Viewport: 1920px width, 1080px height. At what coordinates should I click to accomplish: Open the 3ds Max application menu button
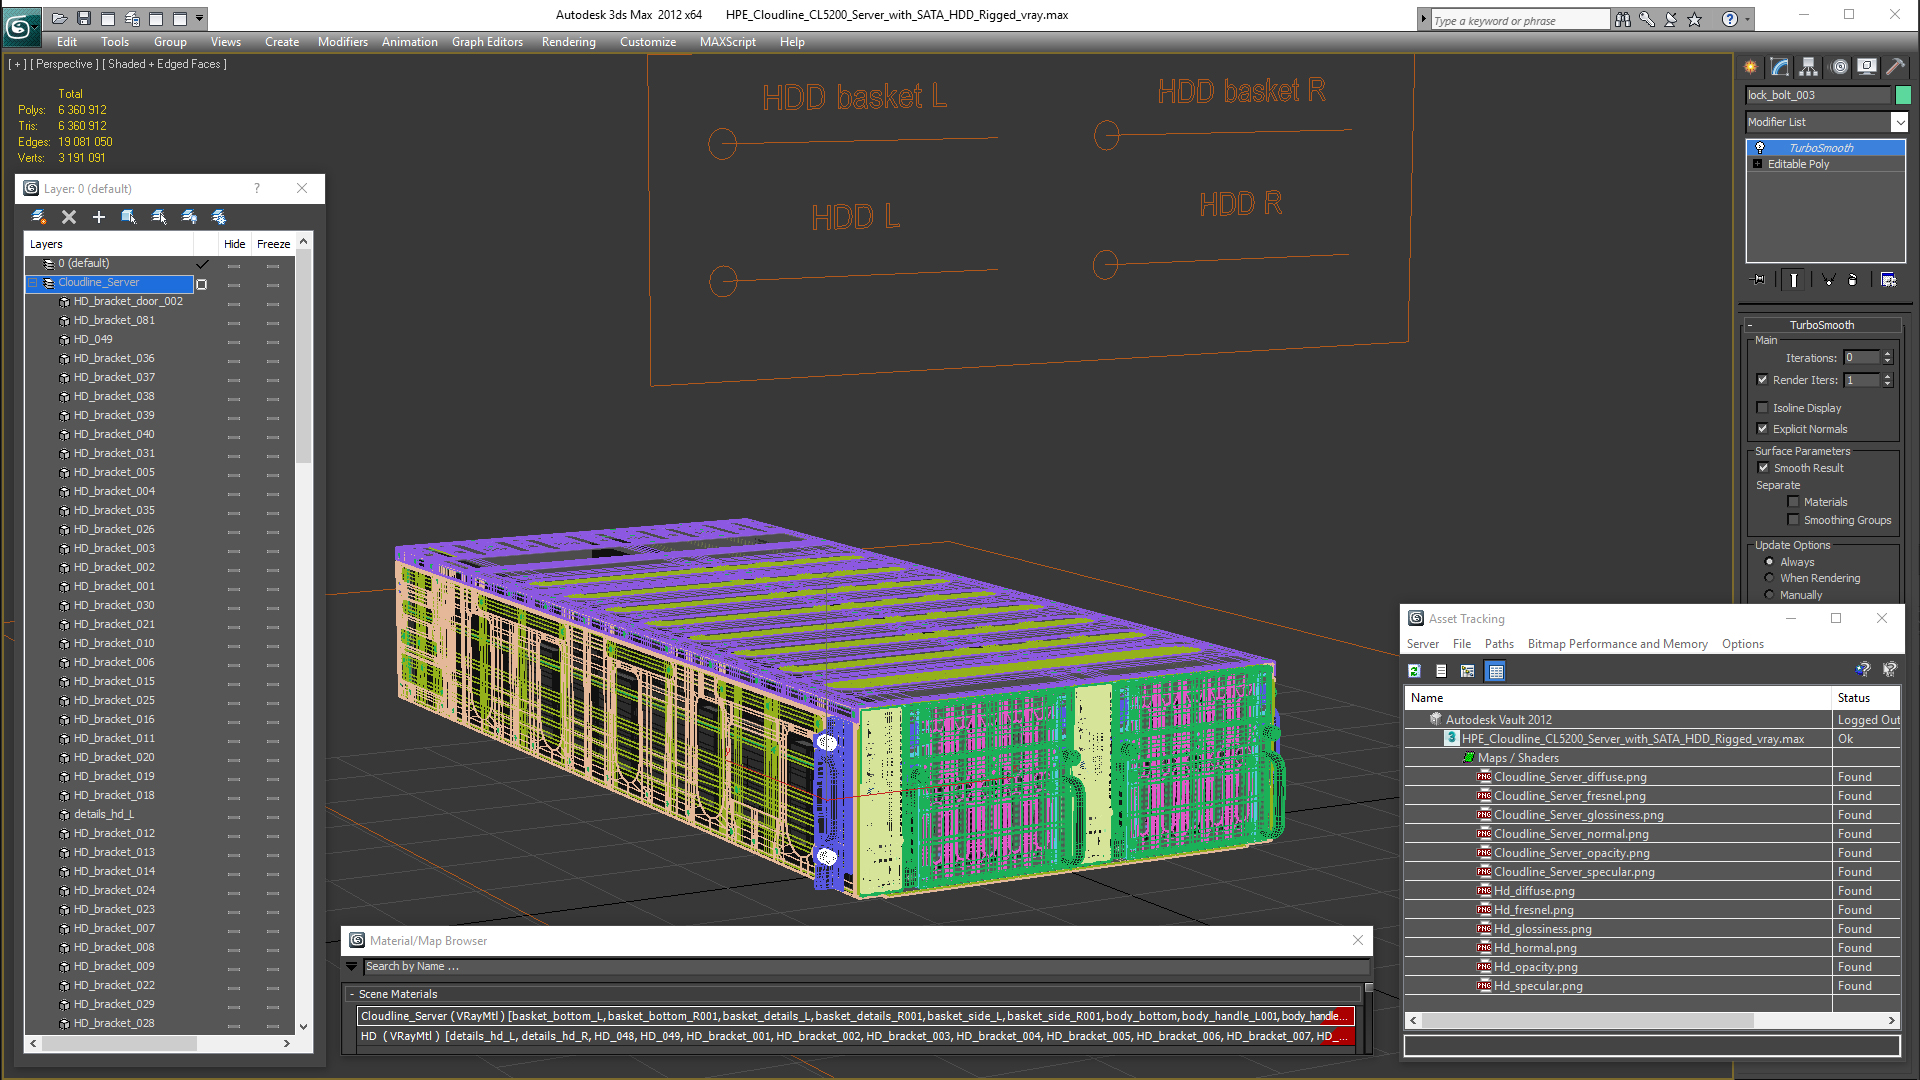[x=21, y=27]
